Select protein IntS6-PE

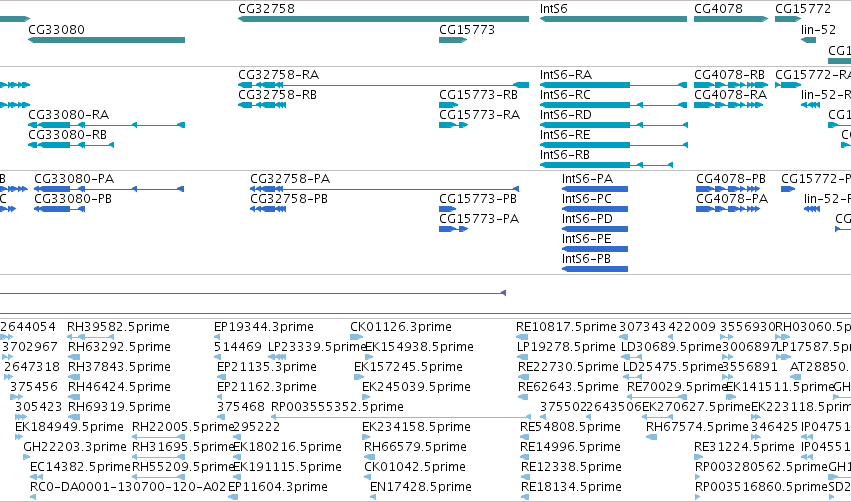point(587,239)
